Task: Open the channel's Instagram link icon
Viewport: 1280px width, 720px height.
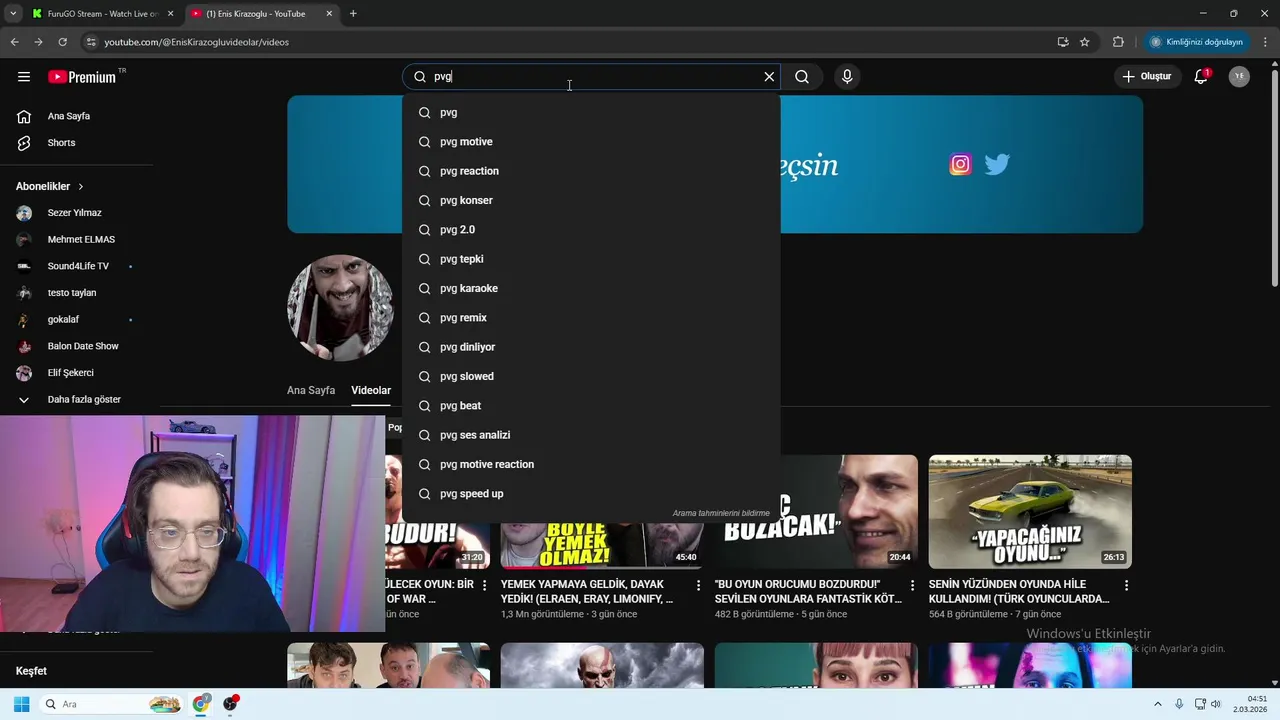Action: coord(960,165)
